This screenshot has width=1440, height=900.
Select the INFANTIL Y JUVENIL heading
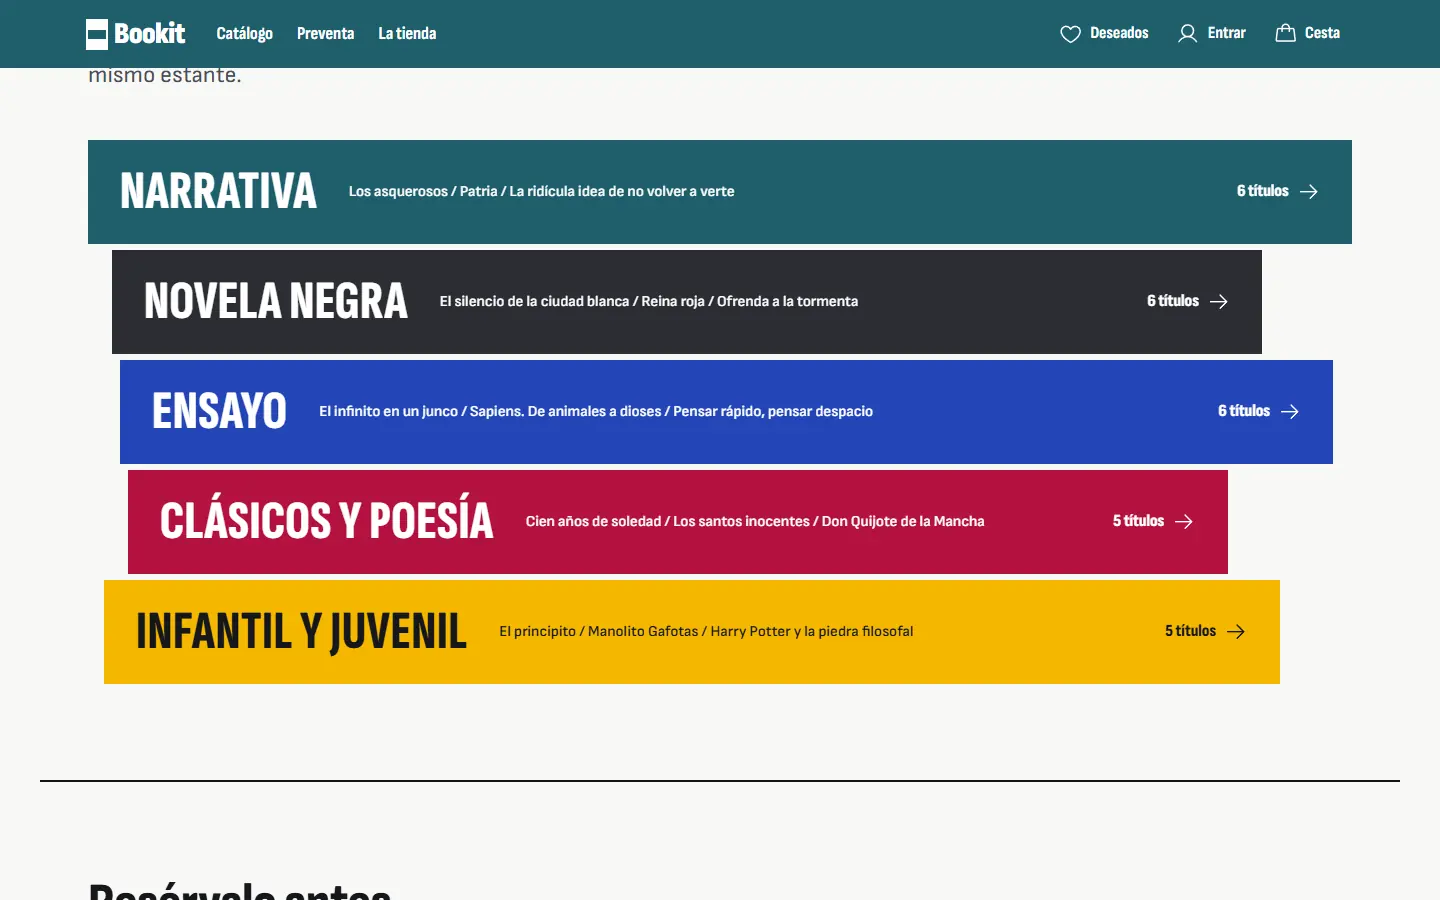301,632
